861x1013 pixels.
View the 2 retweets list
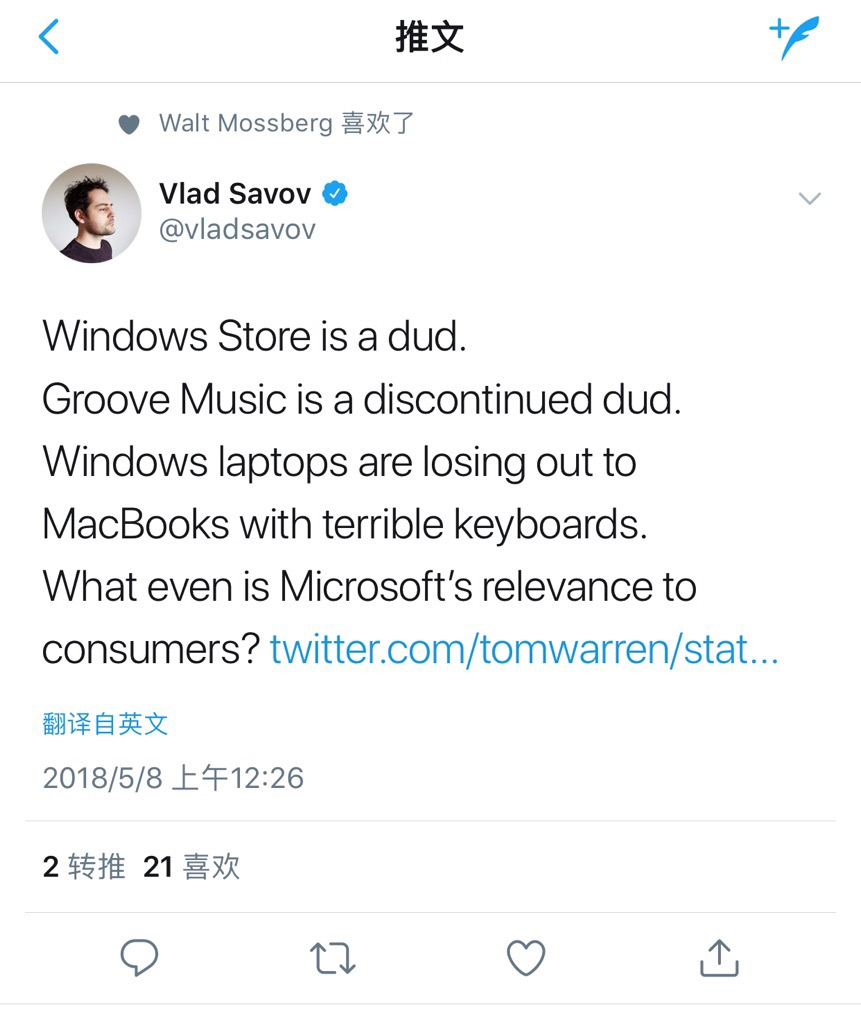click(84, 866)
